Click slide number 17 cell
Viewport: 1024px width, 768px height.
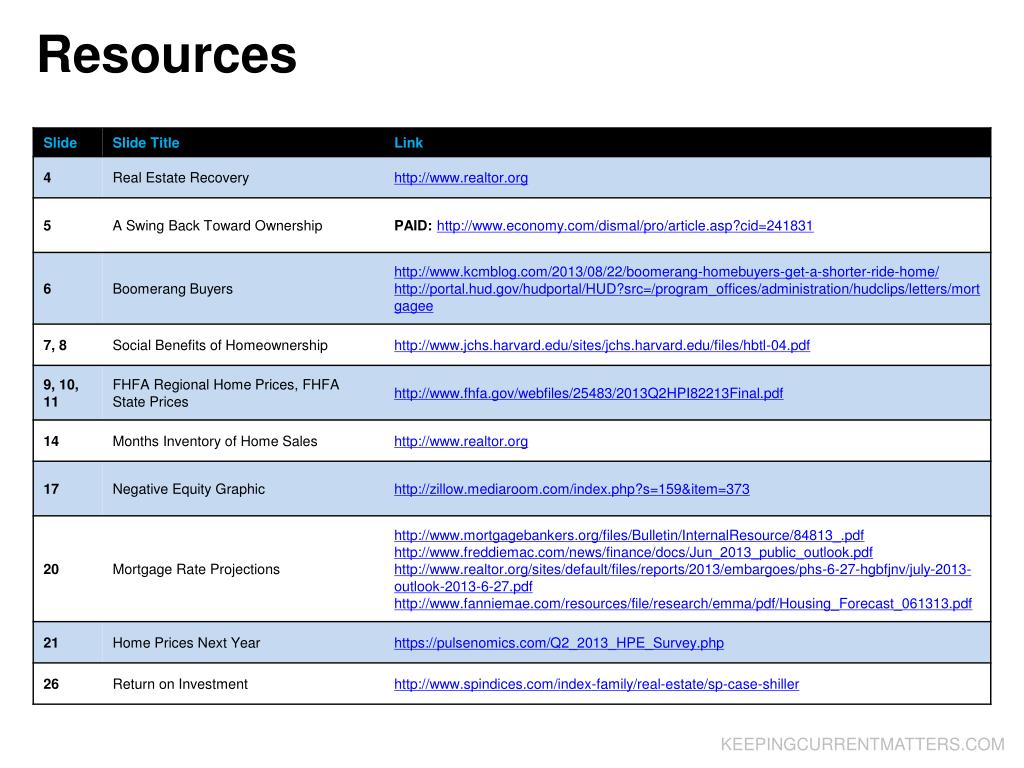(x=68, y=488)
